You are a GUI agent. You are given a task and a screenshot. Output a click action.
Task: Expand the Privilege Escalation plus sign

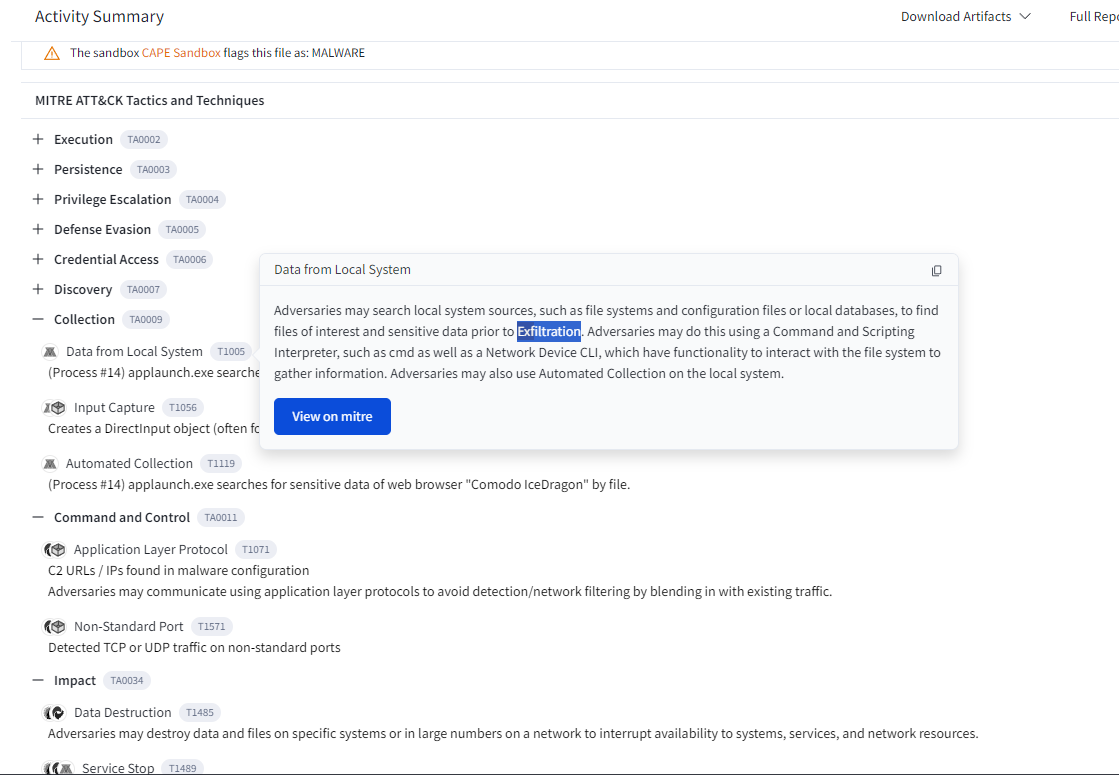tap(38, 199)
